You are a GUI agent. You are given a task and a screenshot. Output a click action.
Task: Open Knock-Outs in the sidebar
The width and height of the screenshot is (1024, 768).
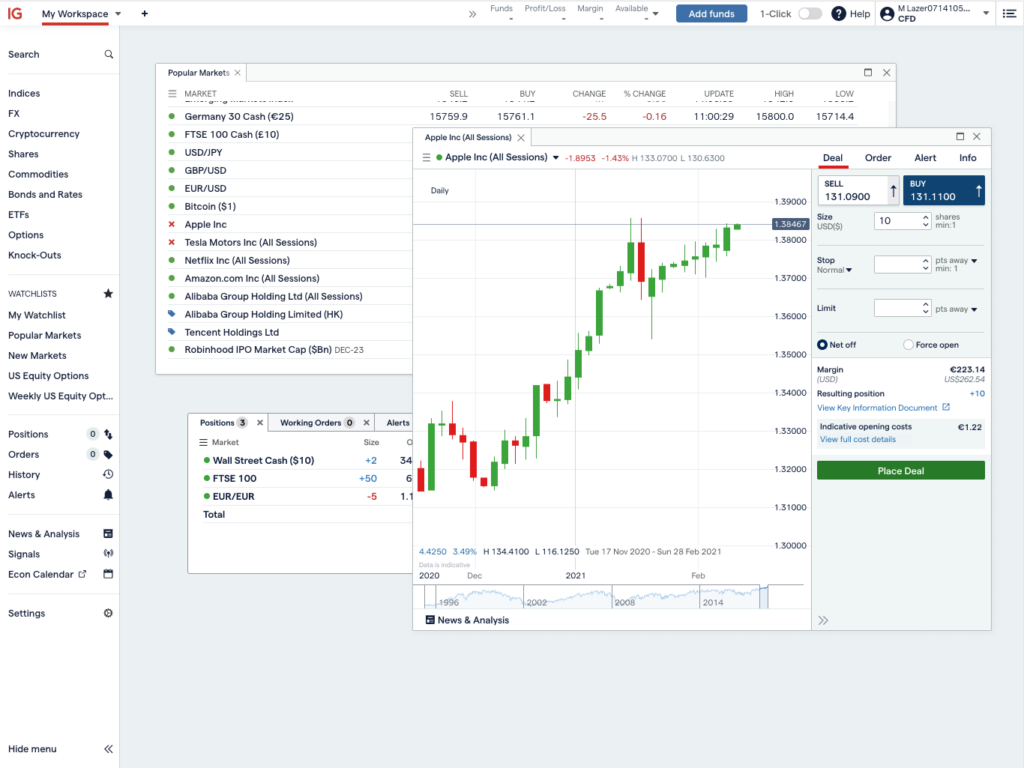pos(35,255)
